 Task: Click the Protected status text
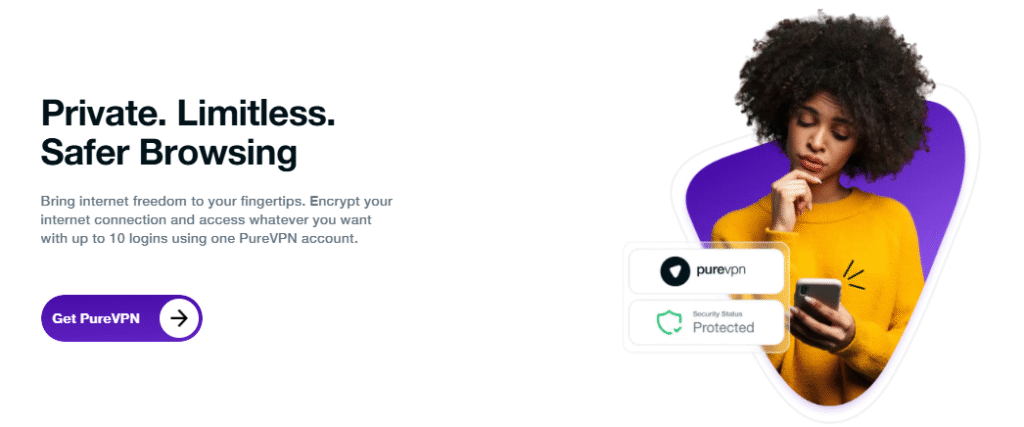point(723,328)
